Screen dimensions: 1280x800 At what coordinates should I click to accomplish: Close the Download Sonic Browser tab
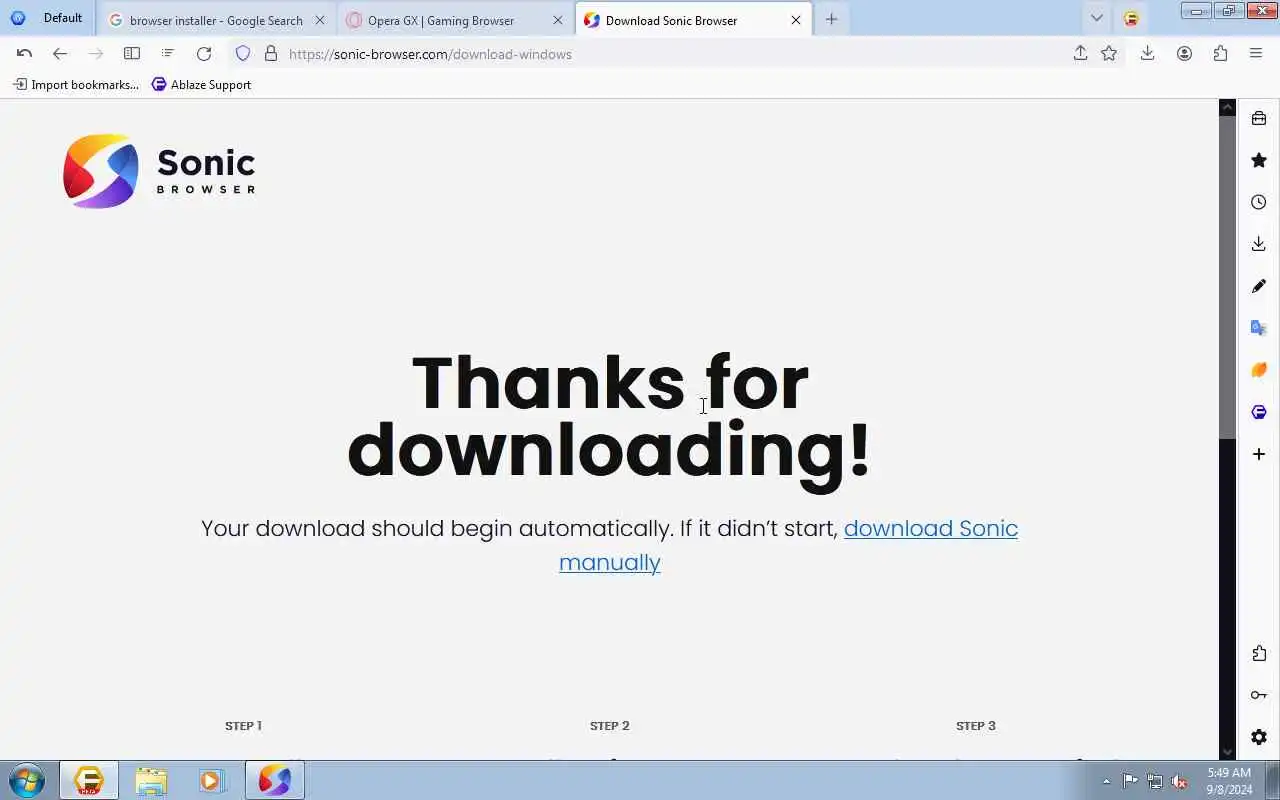pos(796,20)
